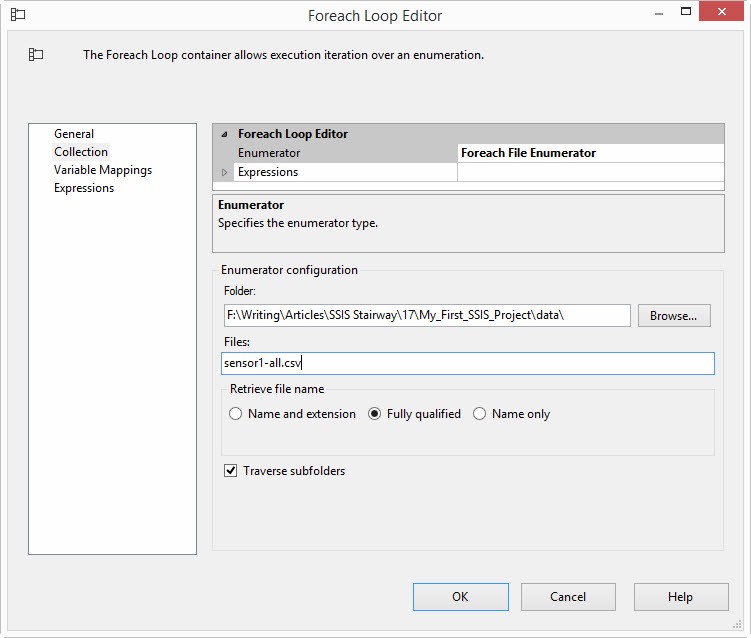The width and height of the screenshot is (751, 638).
Task: Toggle the Traverse subfolders checkbox
Action: click(x=232, y=470)
